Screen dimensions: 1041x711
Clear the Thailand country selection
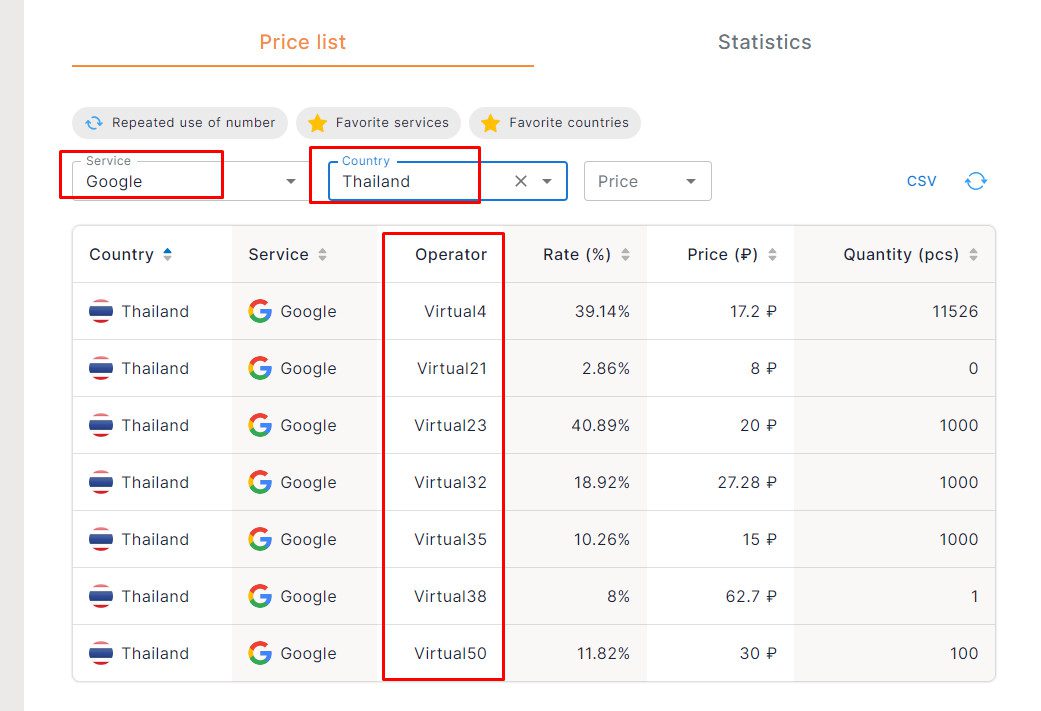point(521,181)
